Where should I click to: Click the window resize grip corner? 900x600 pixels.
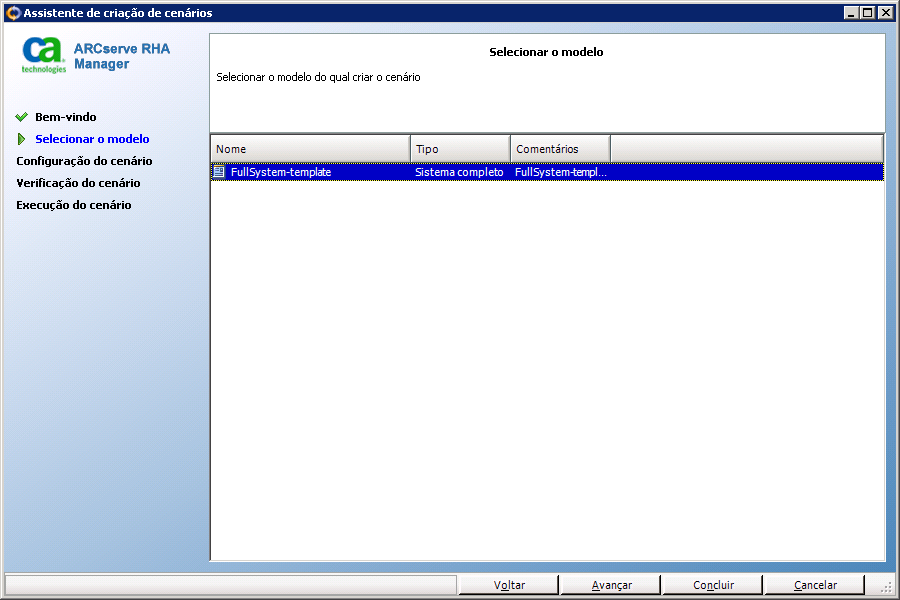(x=887, y=588)
